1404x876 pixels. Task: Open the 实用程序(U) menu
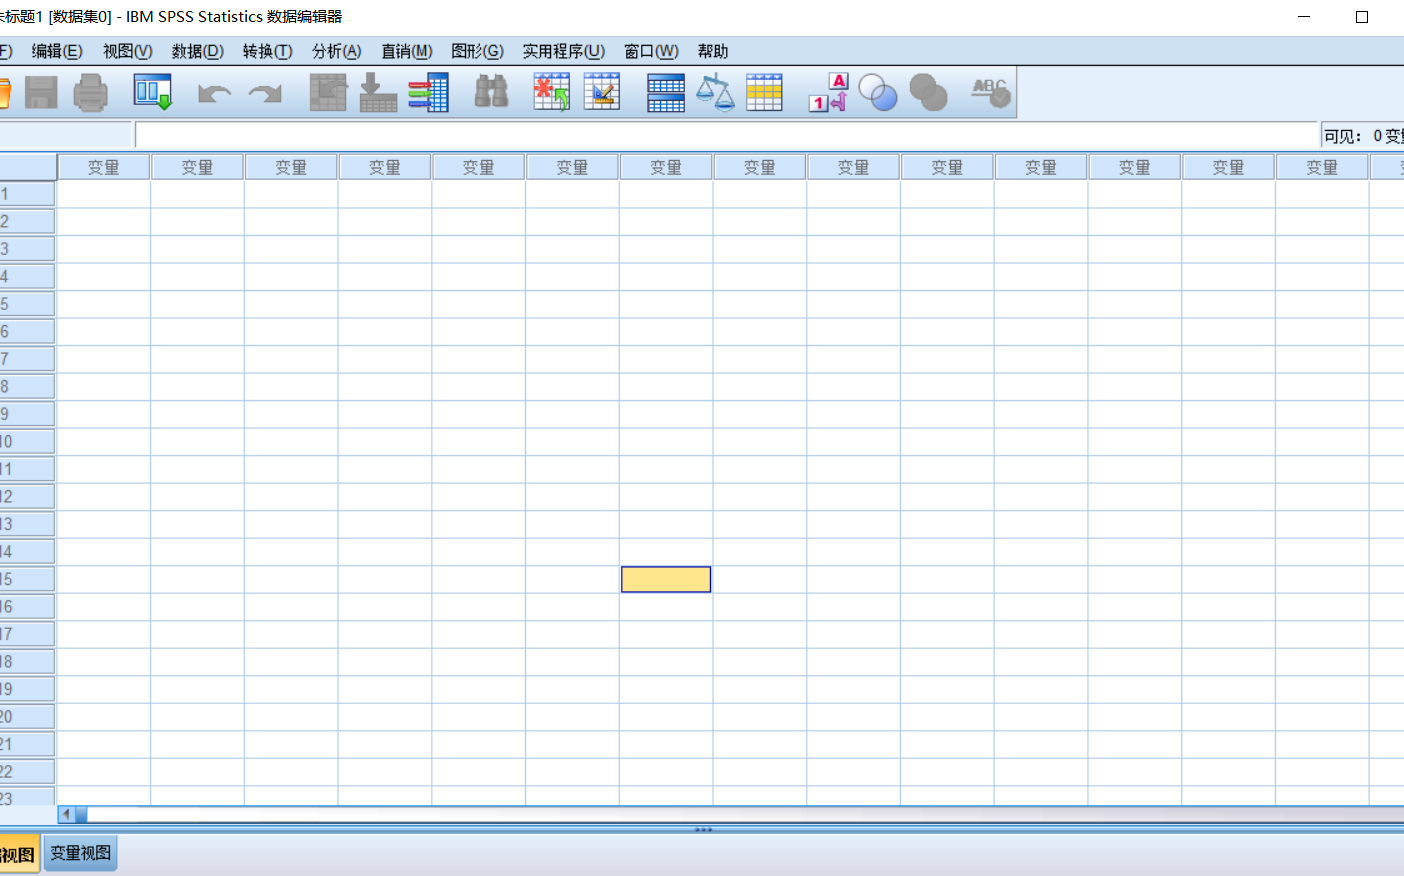point(563,51)
